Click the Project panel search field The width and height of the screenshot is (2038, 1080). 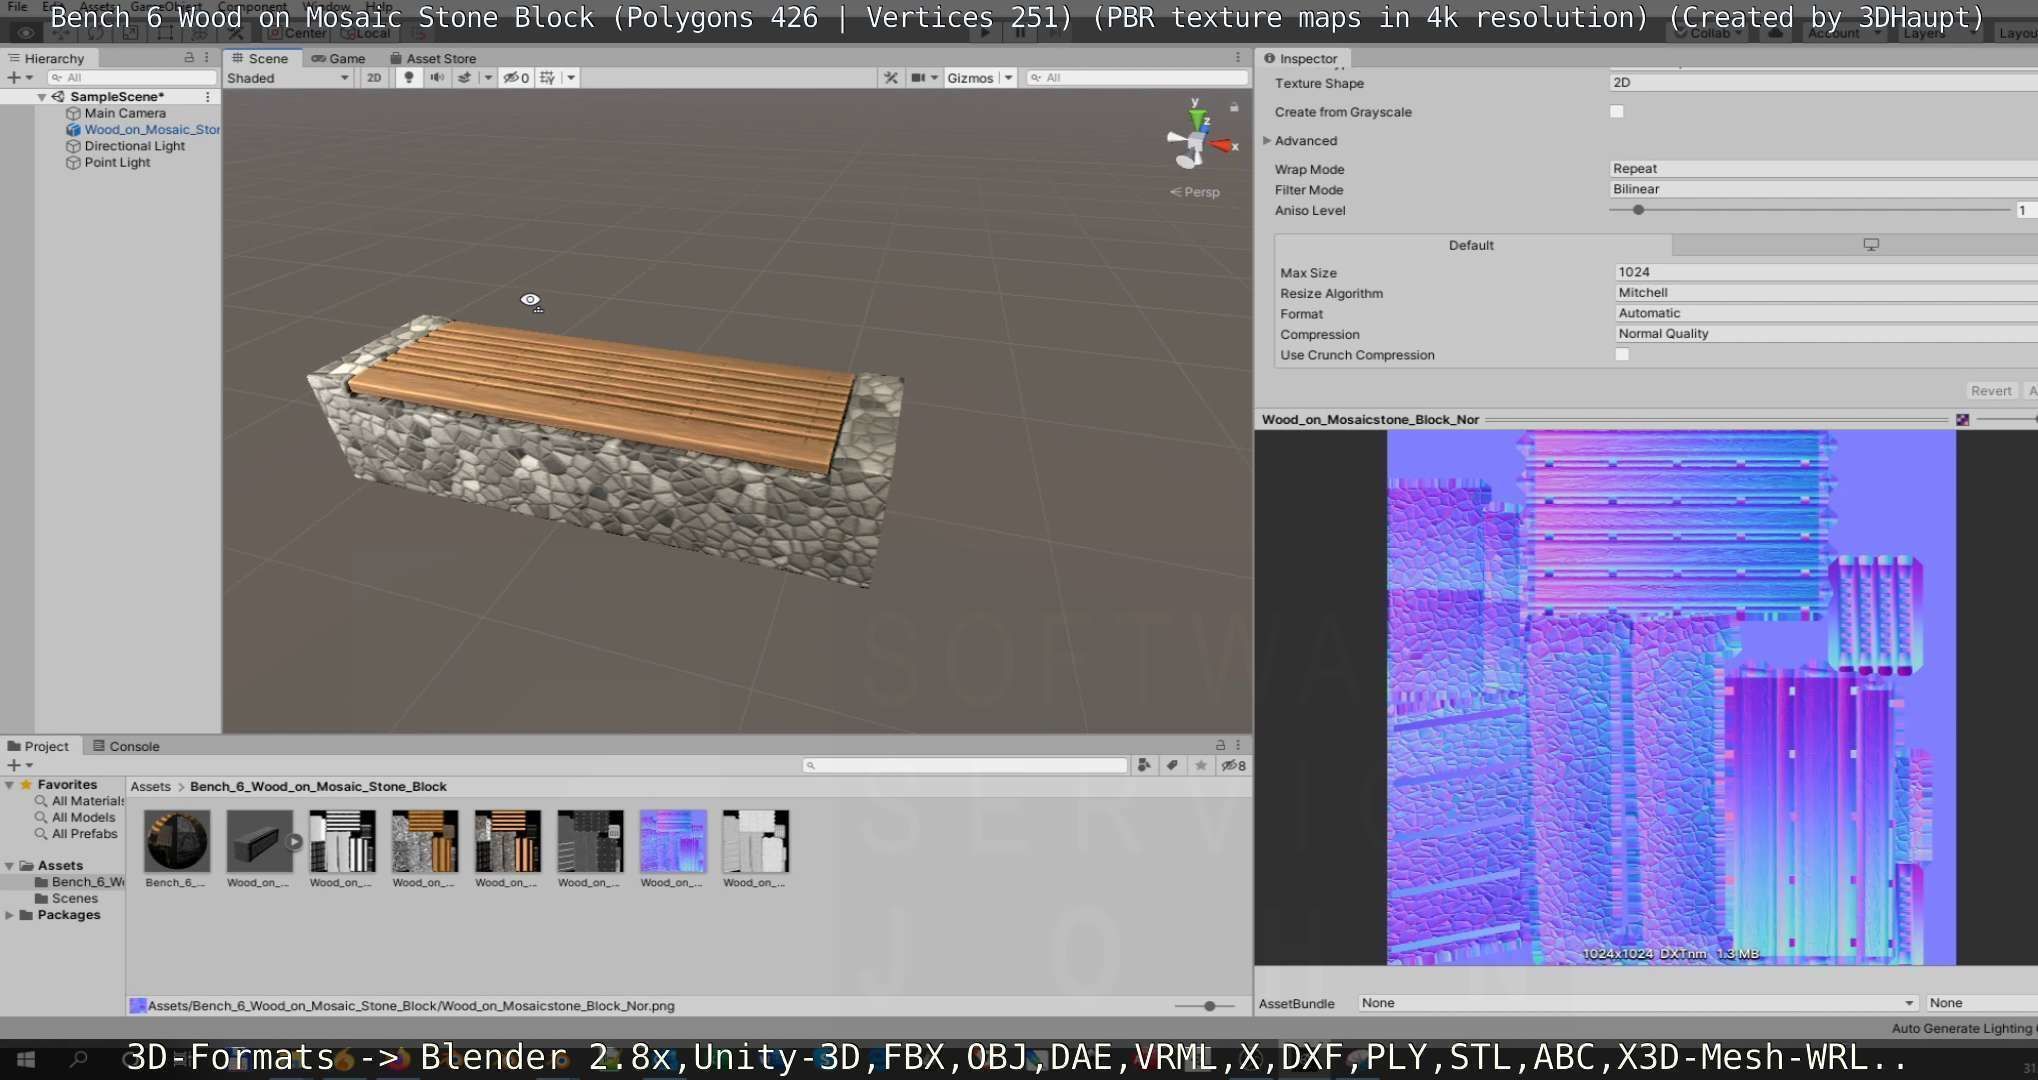click(x=965, y=765)
